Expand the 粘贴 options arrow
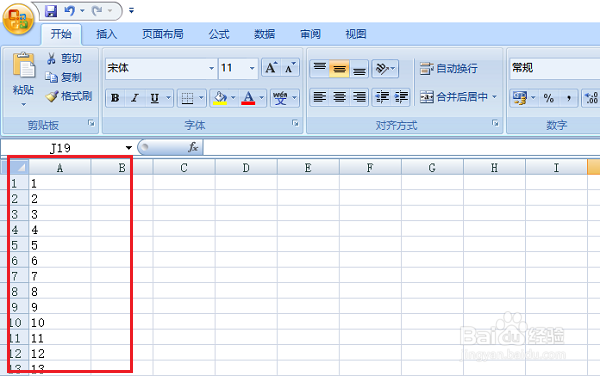Screen dimensions: 600x376 point(23,104)
